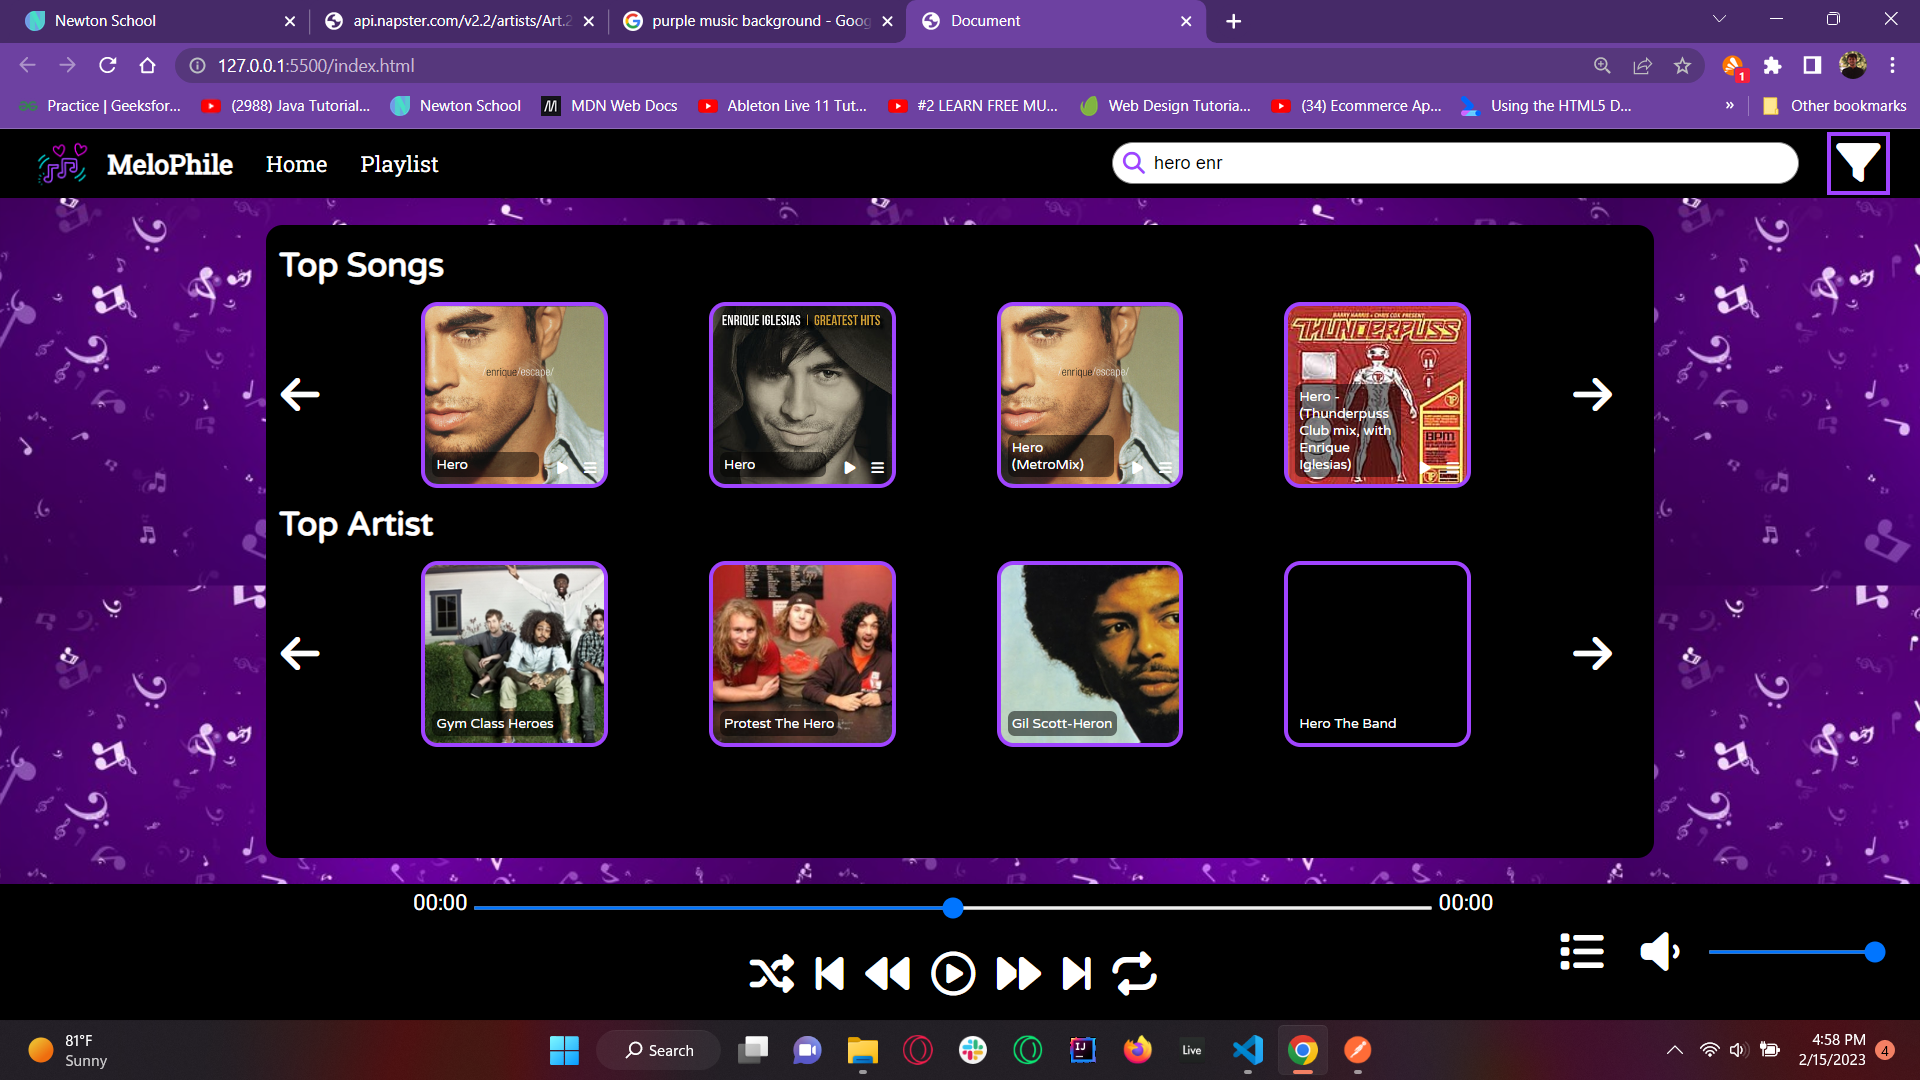Screen dimensions: 1920x1080
Task: Open Gil Scott-Heron artist
Action: [1089, 653]
